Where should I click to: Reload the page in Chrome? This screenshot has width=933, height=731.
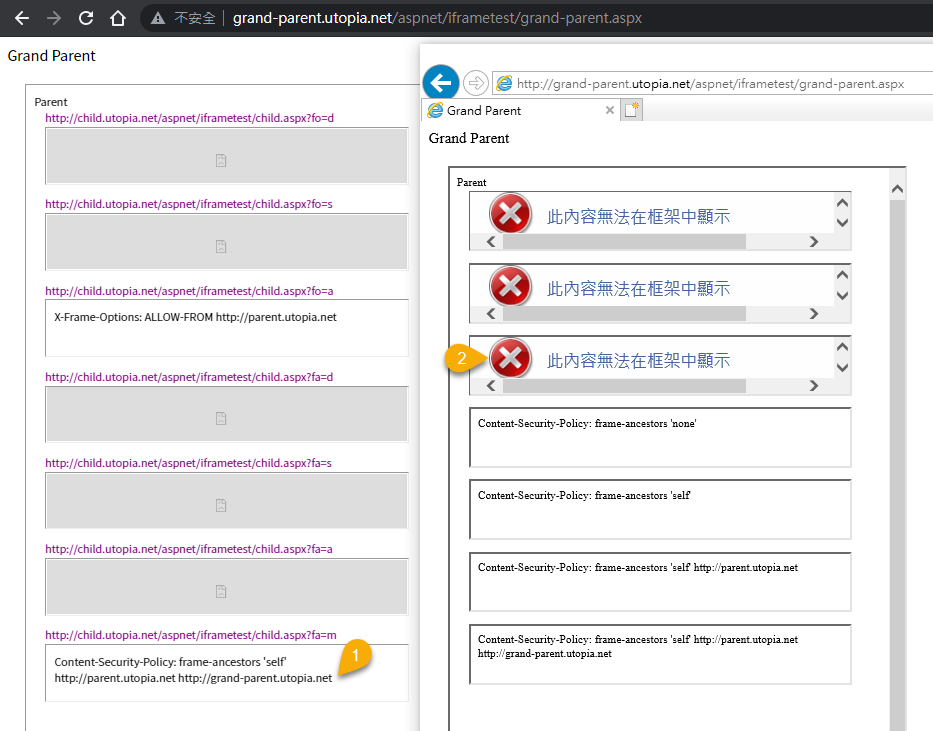pos(86,18)
